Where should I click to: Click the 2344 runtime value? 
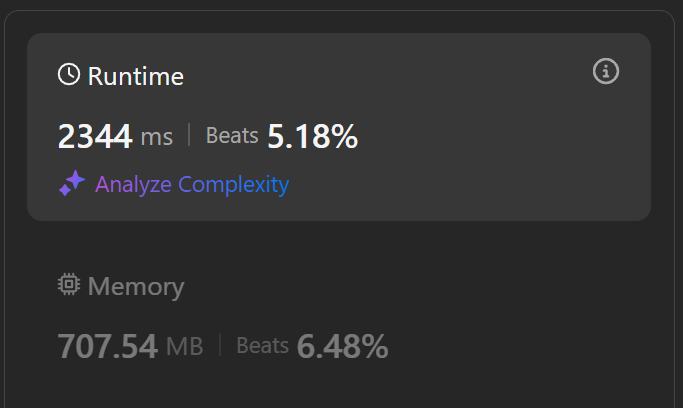coord(95,136)
